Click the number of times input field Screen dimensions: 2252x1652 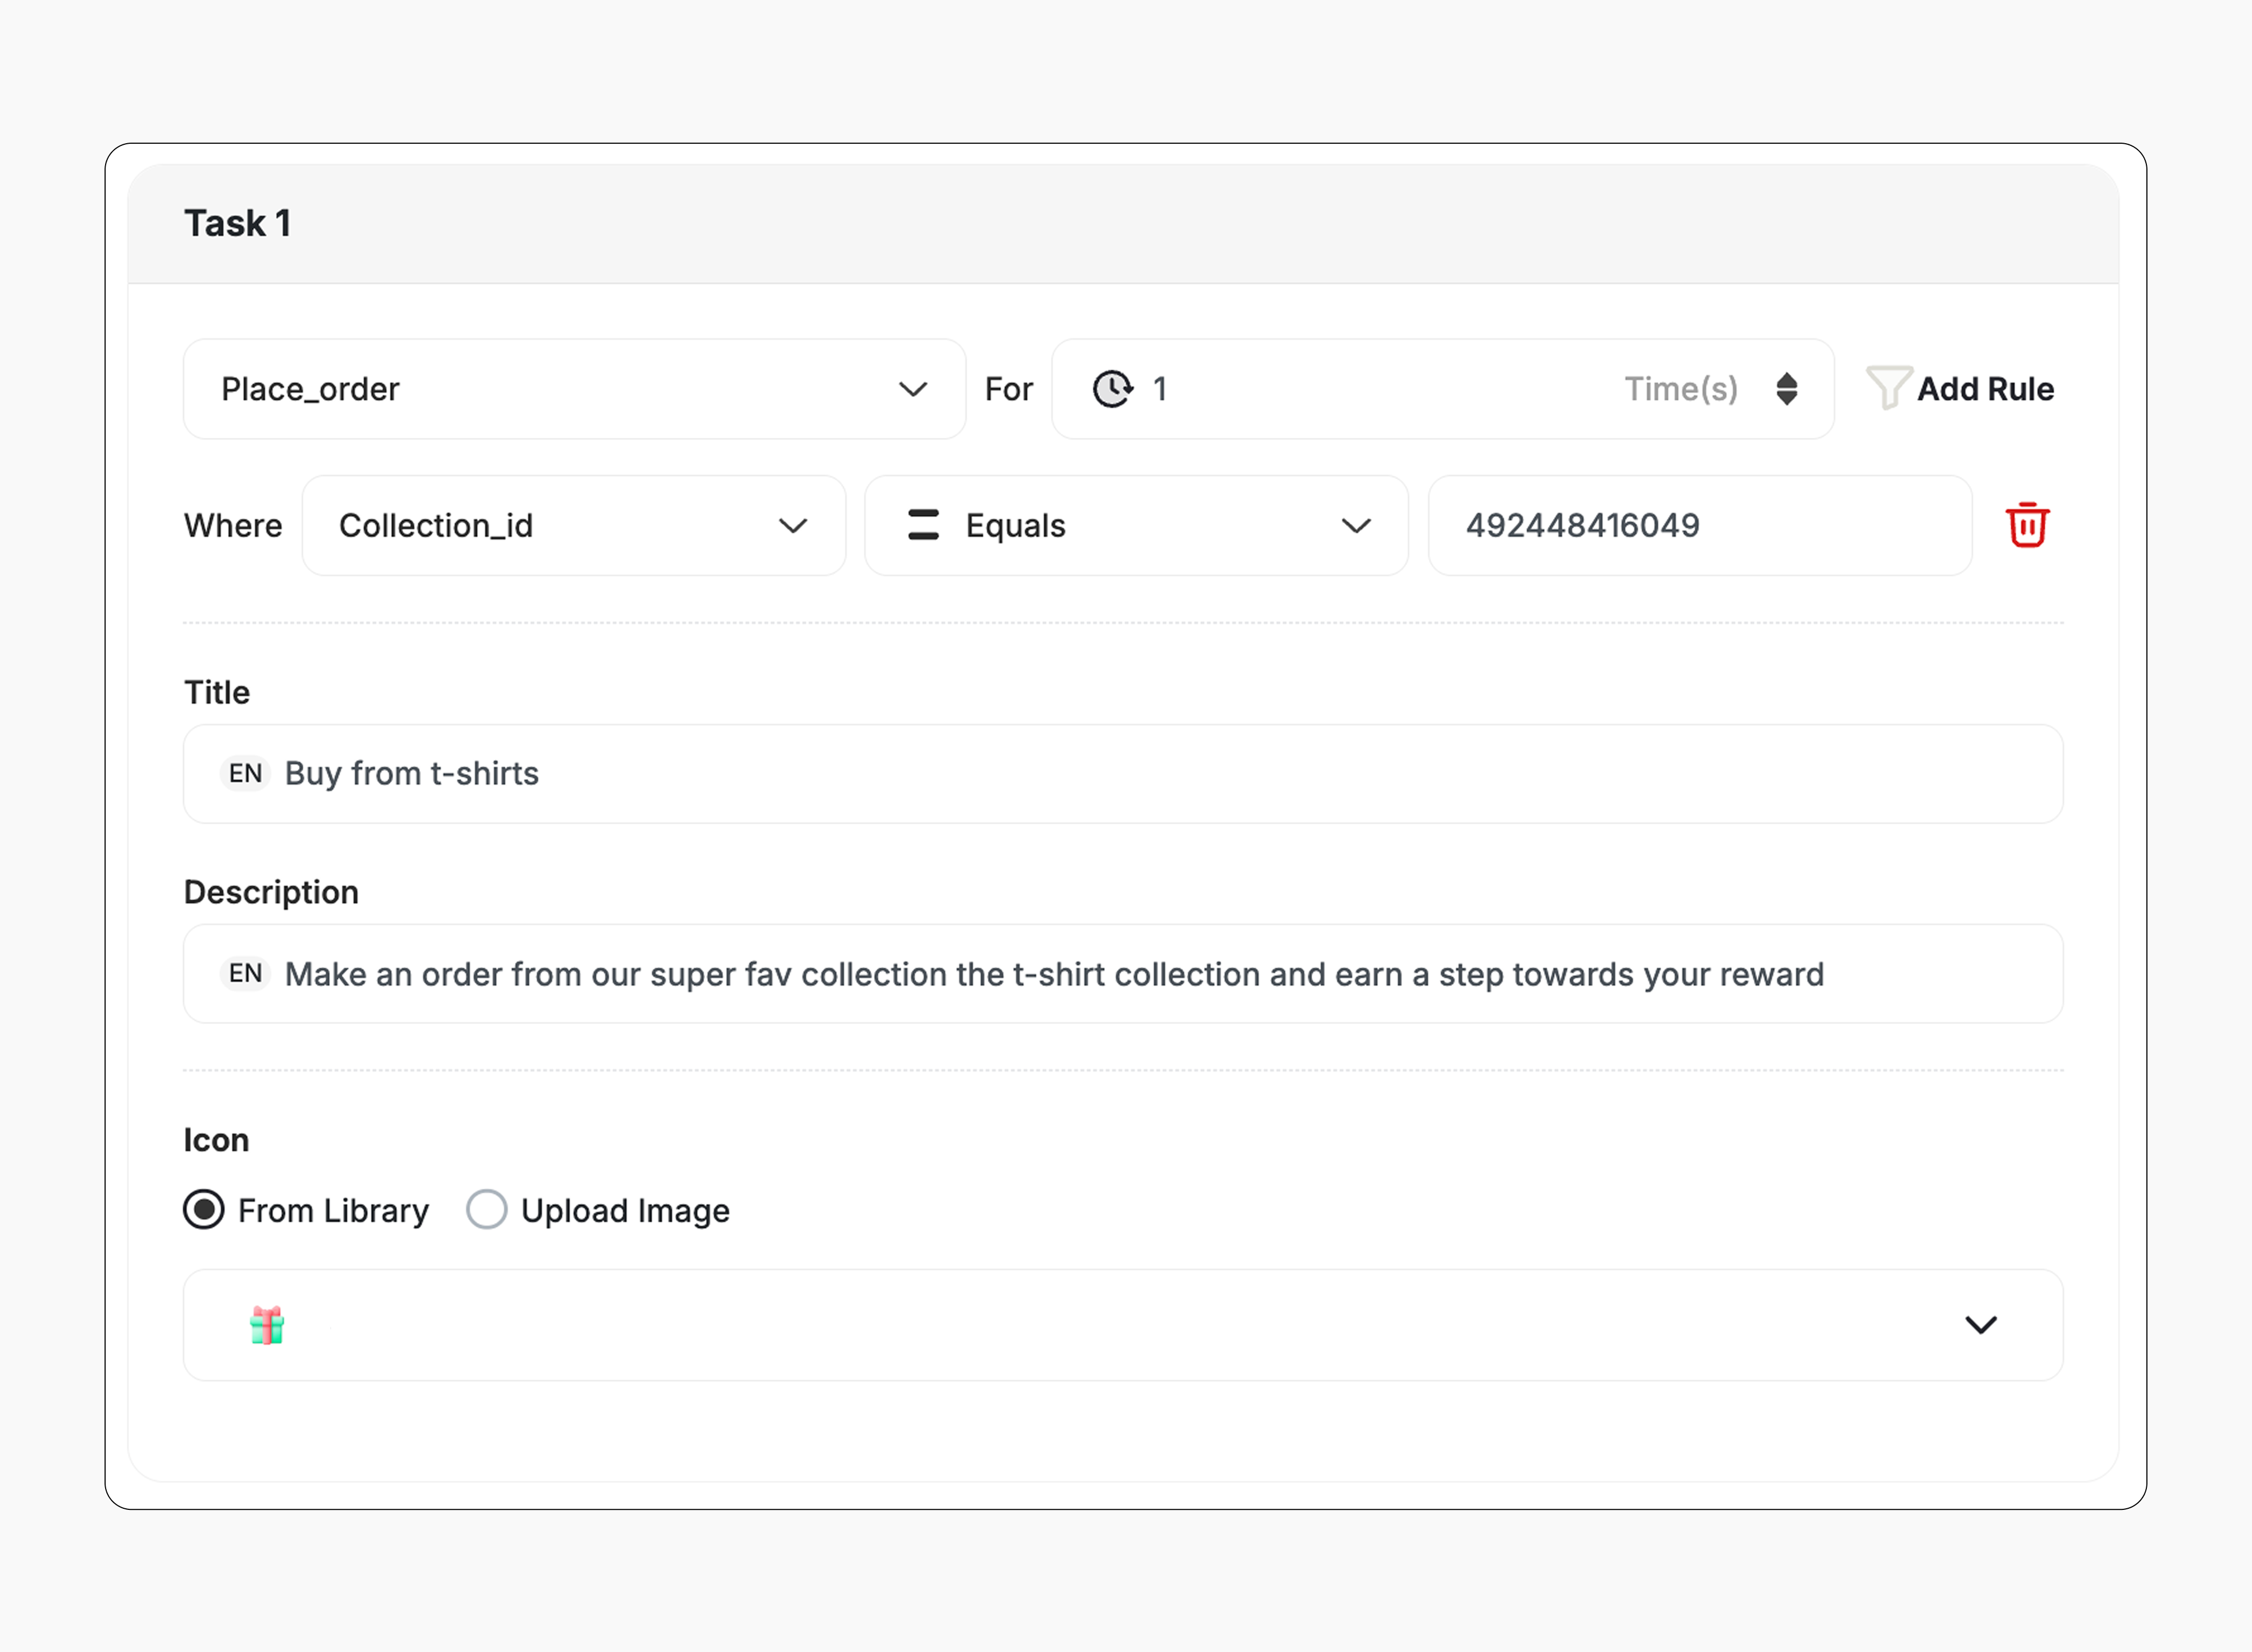(1380, 389)
